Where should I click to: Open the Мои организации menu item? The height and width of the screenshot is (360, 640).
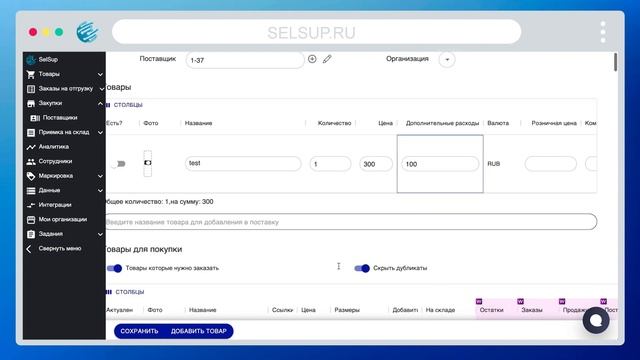pyautogui.click(x=62, y=220)
